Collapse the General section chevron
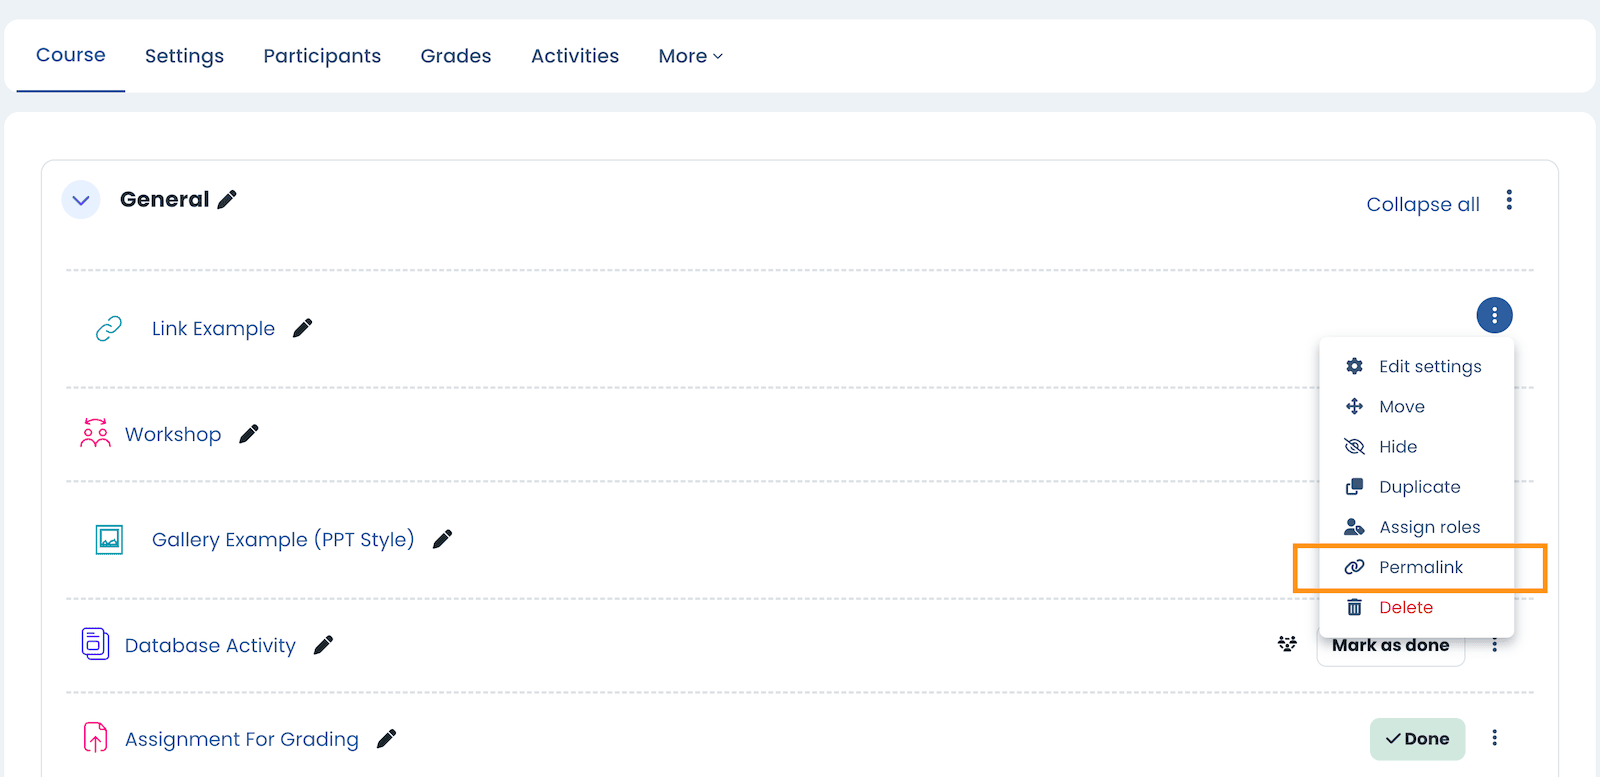Screen dimensions: 1600x777 tap(81, 200)
